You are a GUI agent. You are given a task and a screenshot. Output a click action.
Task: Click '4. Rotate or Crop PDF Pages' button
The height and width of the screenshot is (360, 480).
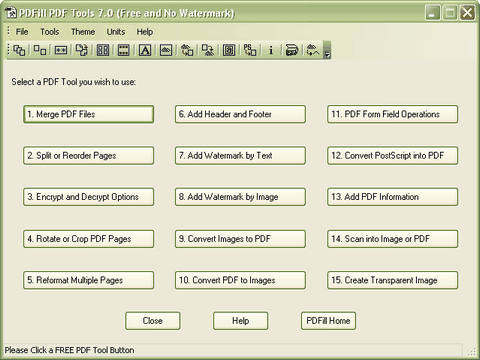[89, 239]
